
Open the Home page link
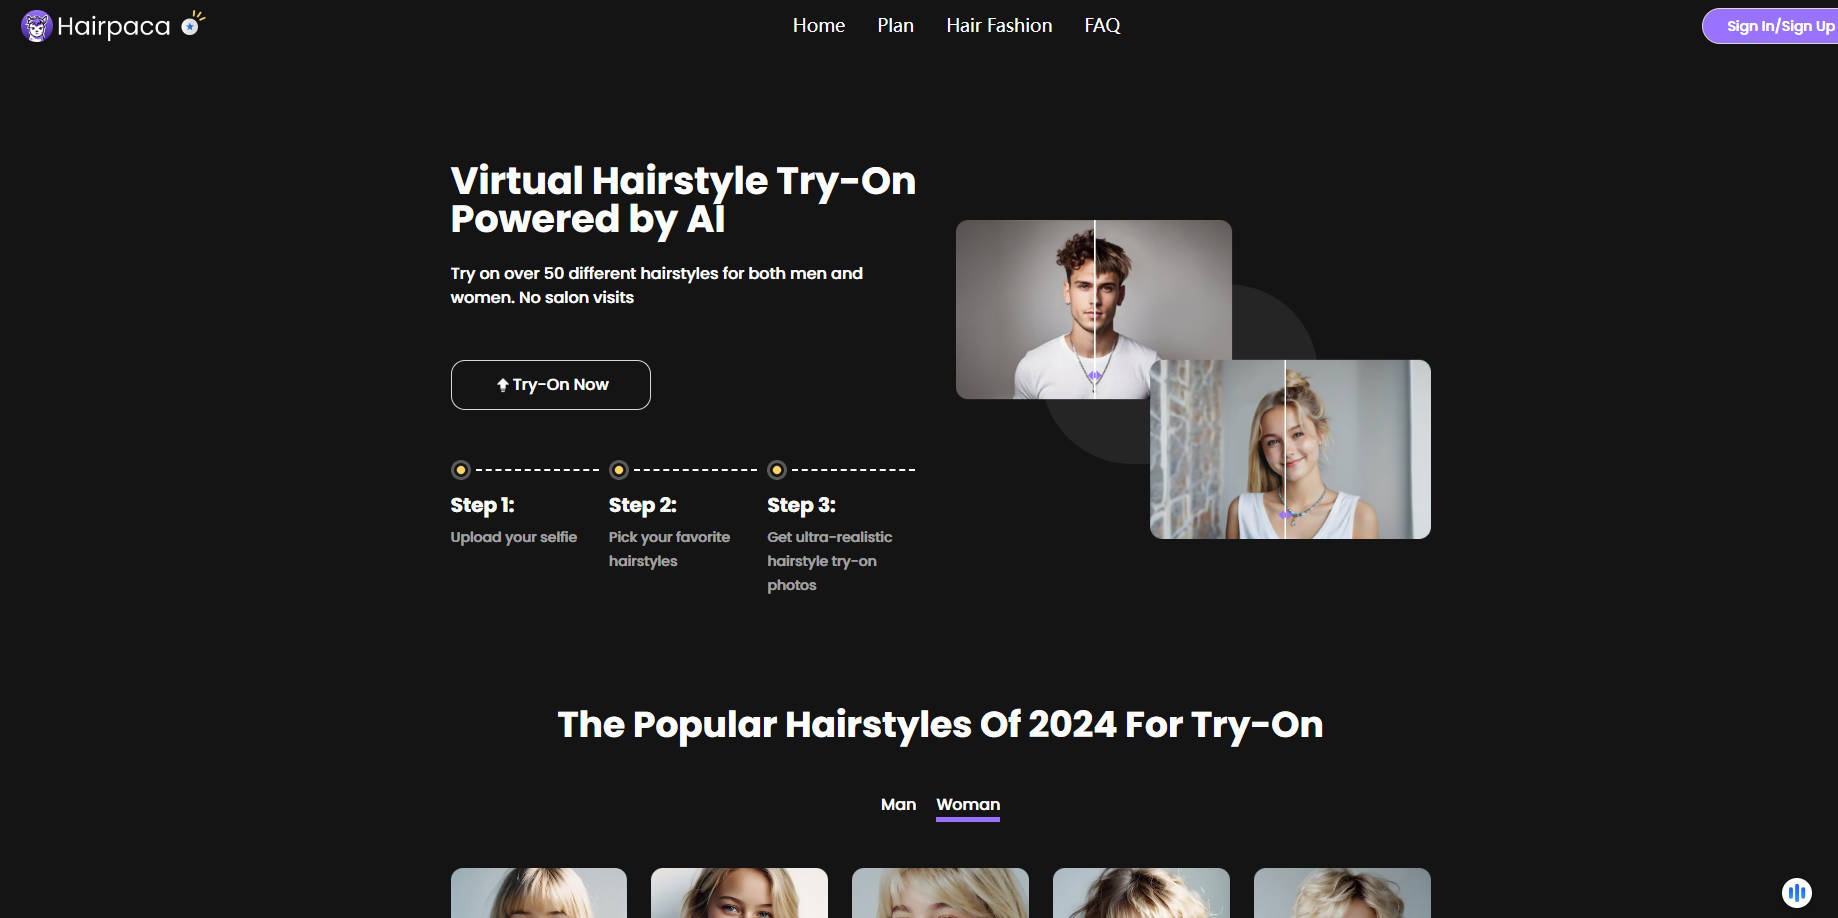[819, 25]
